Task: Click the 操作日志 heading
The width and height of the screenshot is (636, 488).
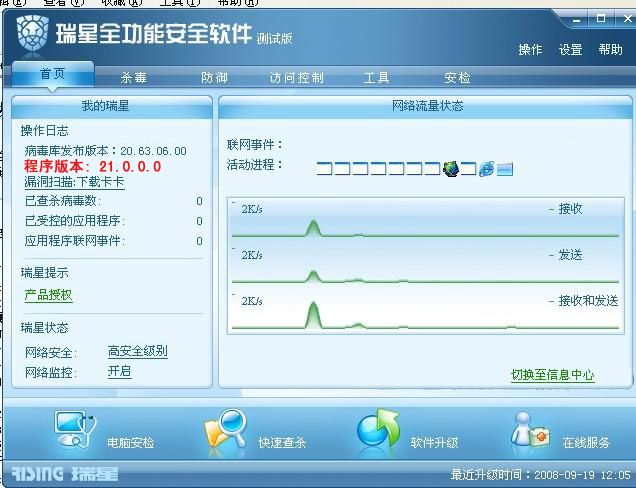Action: tap(45, 131)
